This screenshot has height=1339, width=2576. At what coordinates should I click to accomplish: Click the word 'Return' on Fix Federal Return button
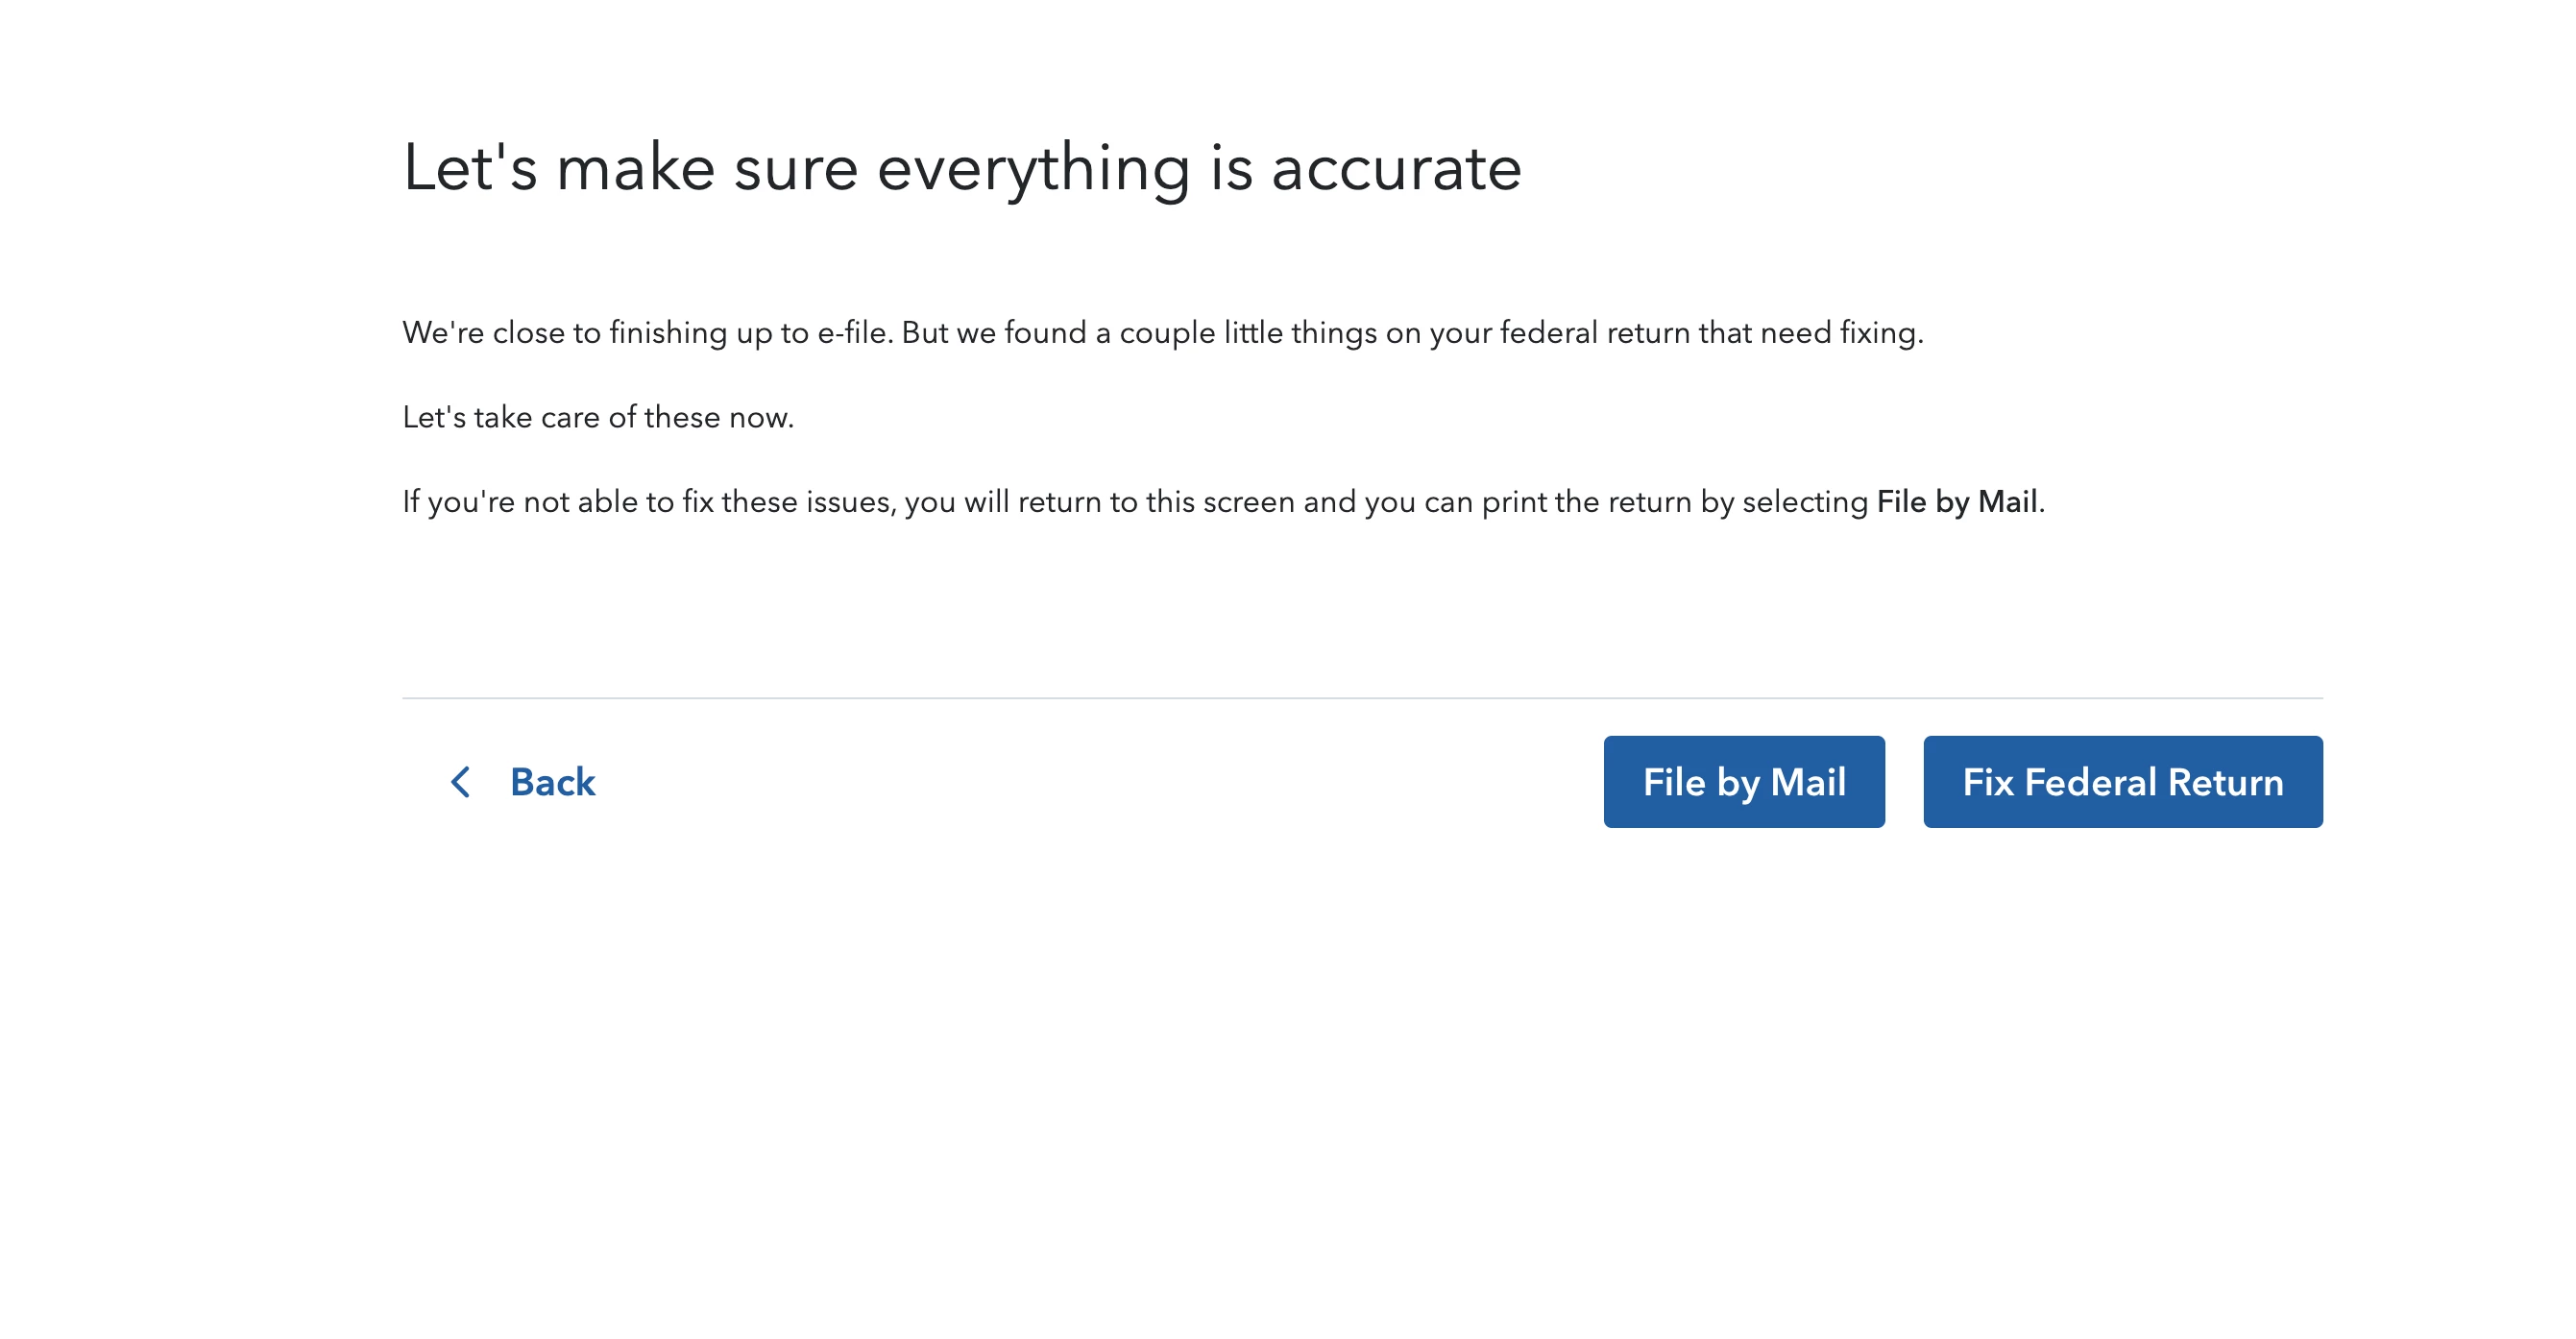2225,782
